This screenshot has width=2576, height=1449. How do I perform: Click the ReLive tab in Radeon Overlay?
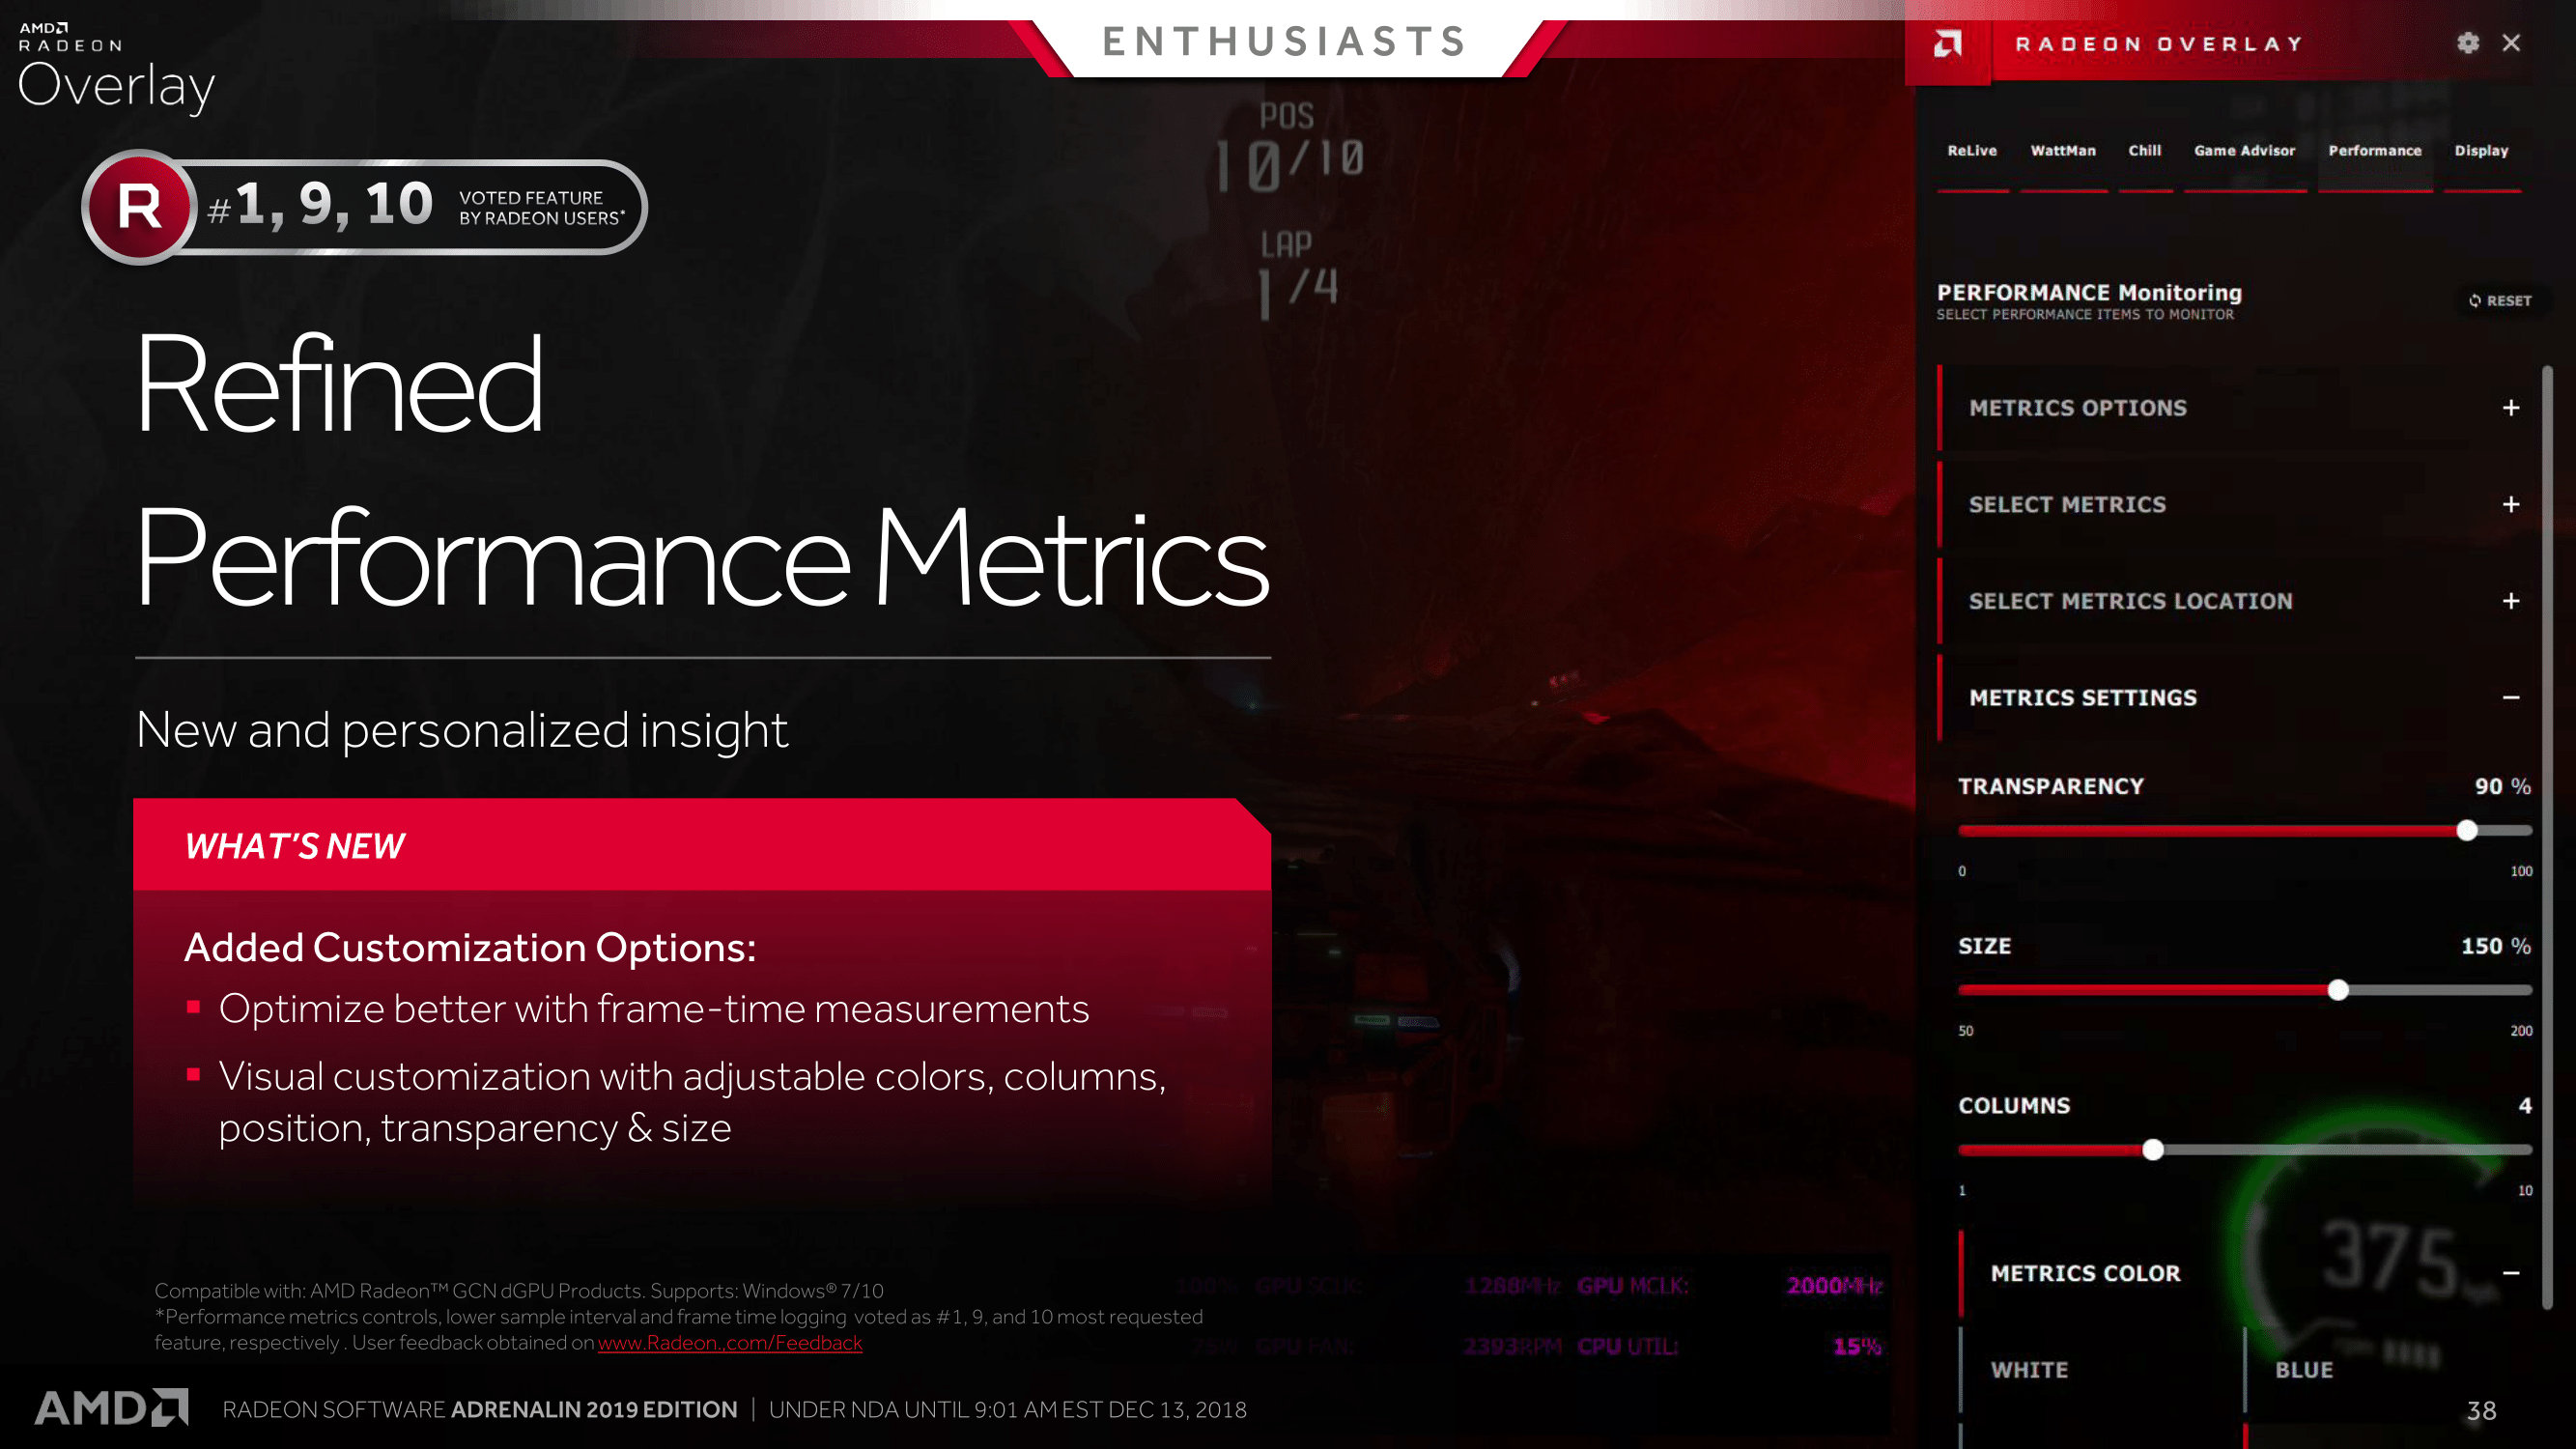[1969, 151]
